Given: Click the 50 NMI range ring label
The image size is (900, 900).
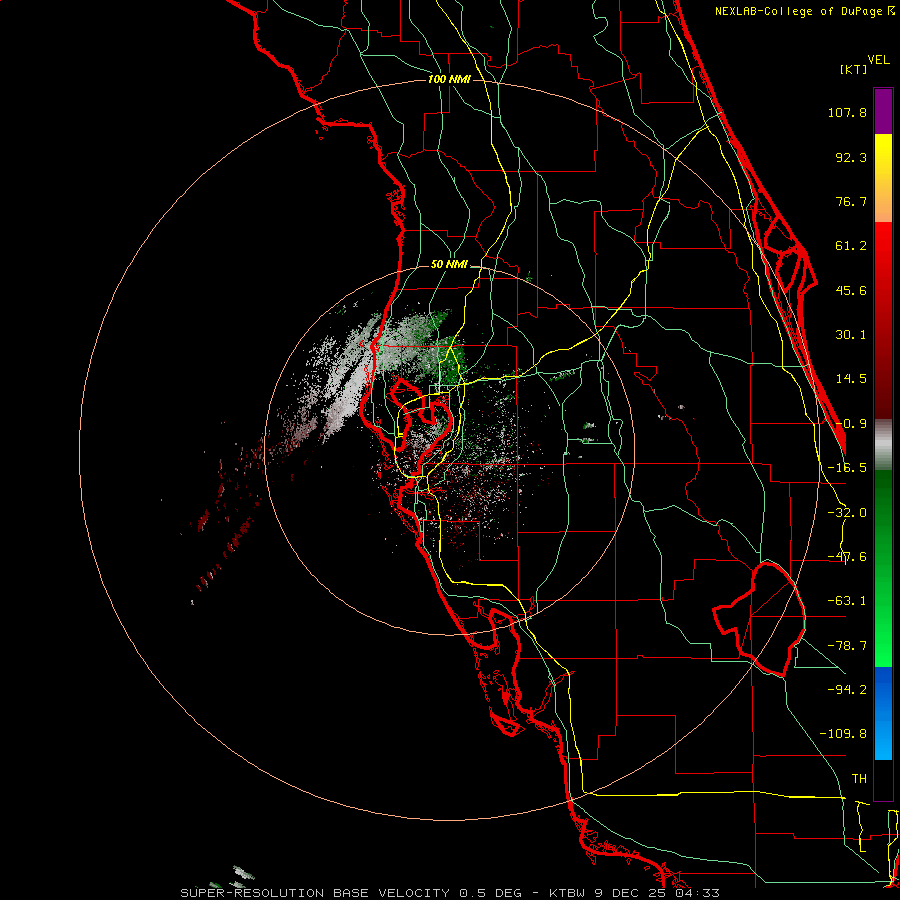Looking at the screenshot, I should [x=449, y=265].
